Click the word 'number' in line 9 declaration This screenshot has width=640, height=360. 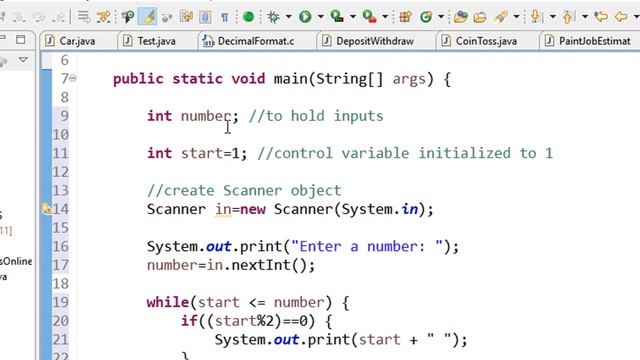tap(206, 116)
